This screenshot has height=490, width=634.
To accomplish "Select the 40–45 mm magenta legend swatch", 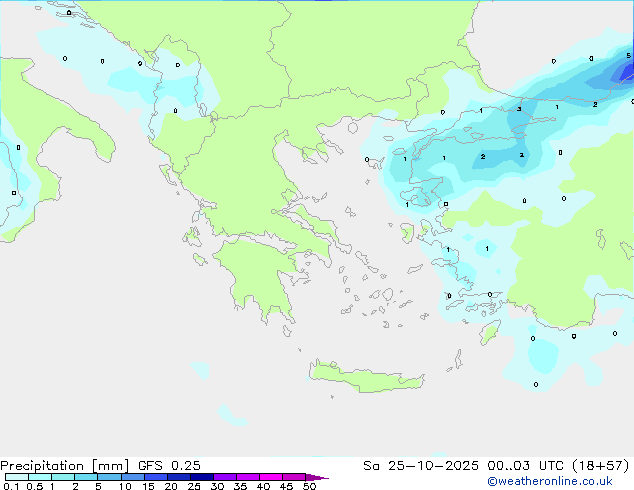I will 271,477.
